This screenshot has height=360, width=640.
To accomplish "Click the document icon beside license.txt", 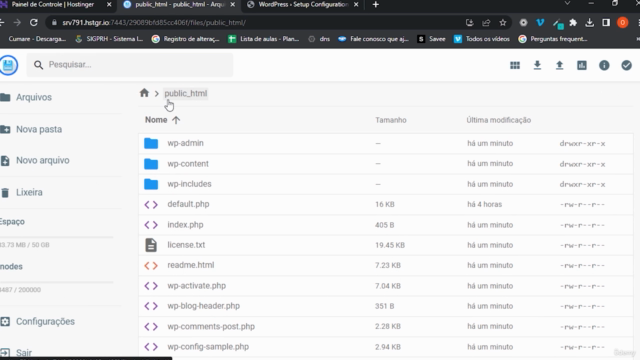I will [x=151, y=245].
